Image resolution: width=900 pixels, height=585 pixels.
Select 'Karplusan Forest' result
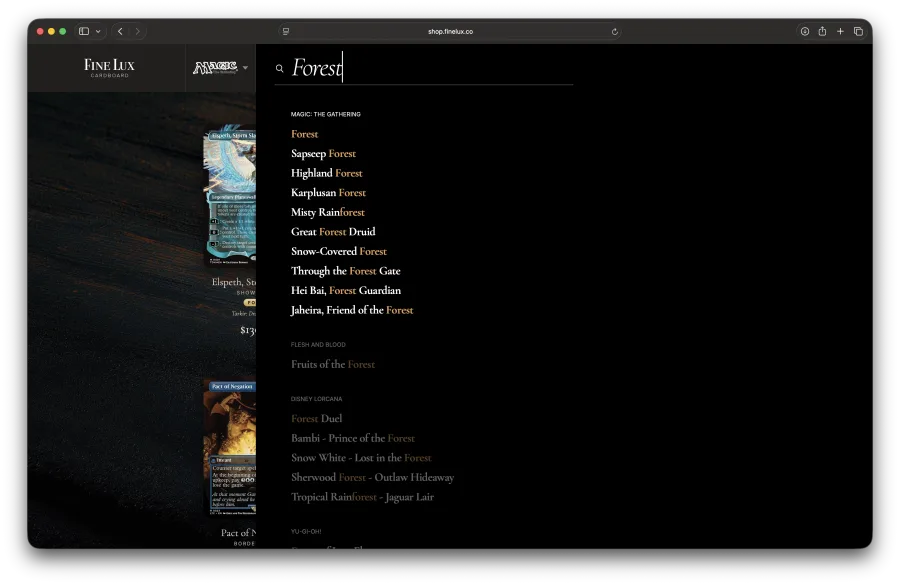pos(328,192)
